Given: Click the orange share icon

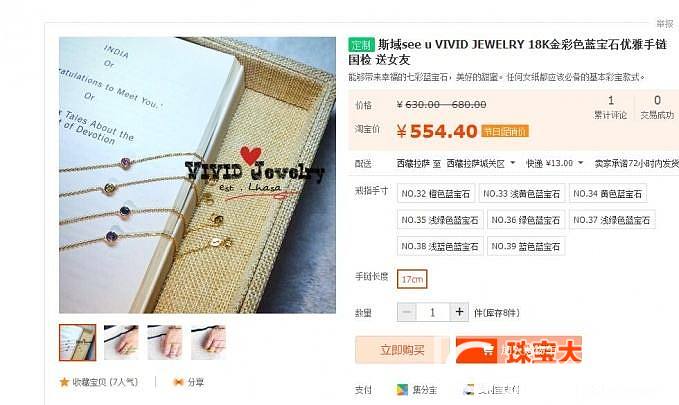Looking at the screenshot, I should [x=178, y=382].
